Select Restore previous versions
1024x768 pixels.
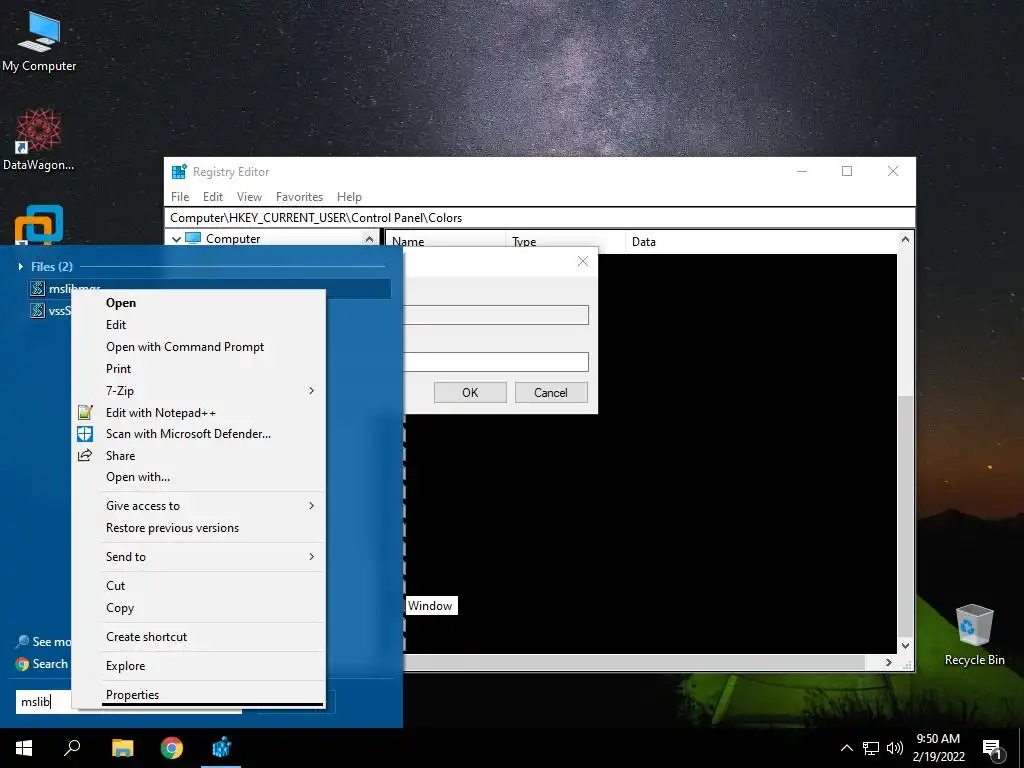[x=199, y=528]
